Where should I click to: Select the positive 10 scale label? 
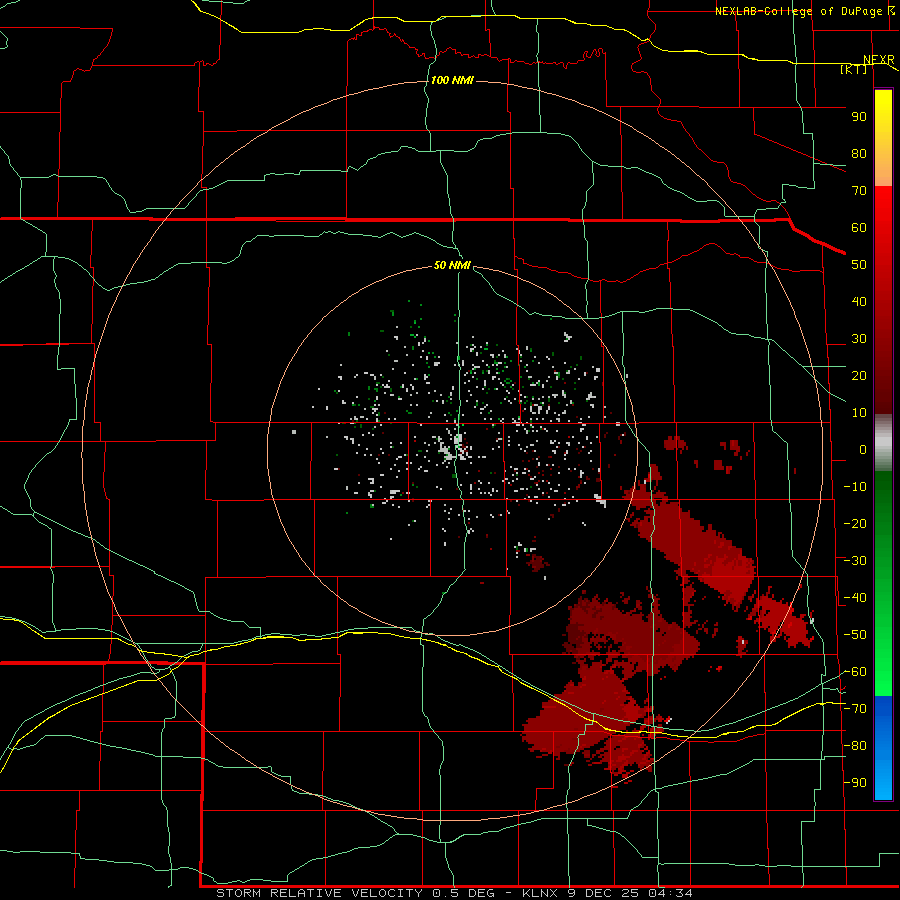[x=859, y=413]
